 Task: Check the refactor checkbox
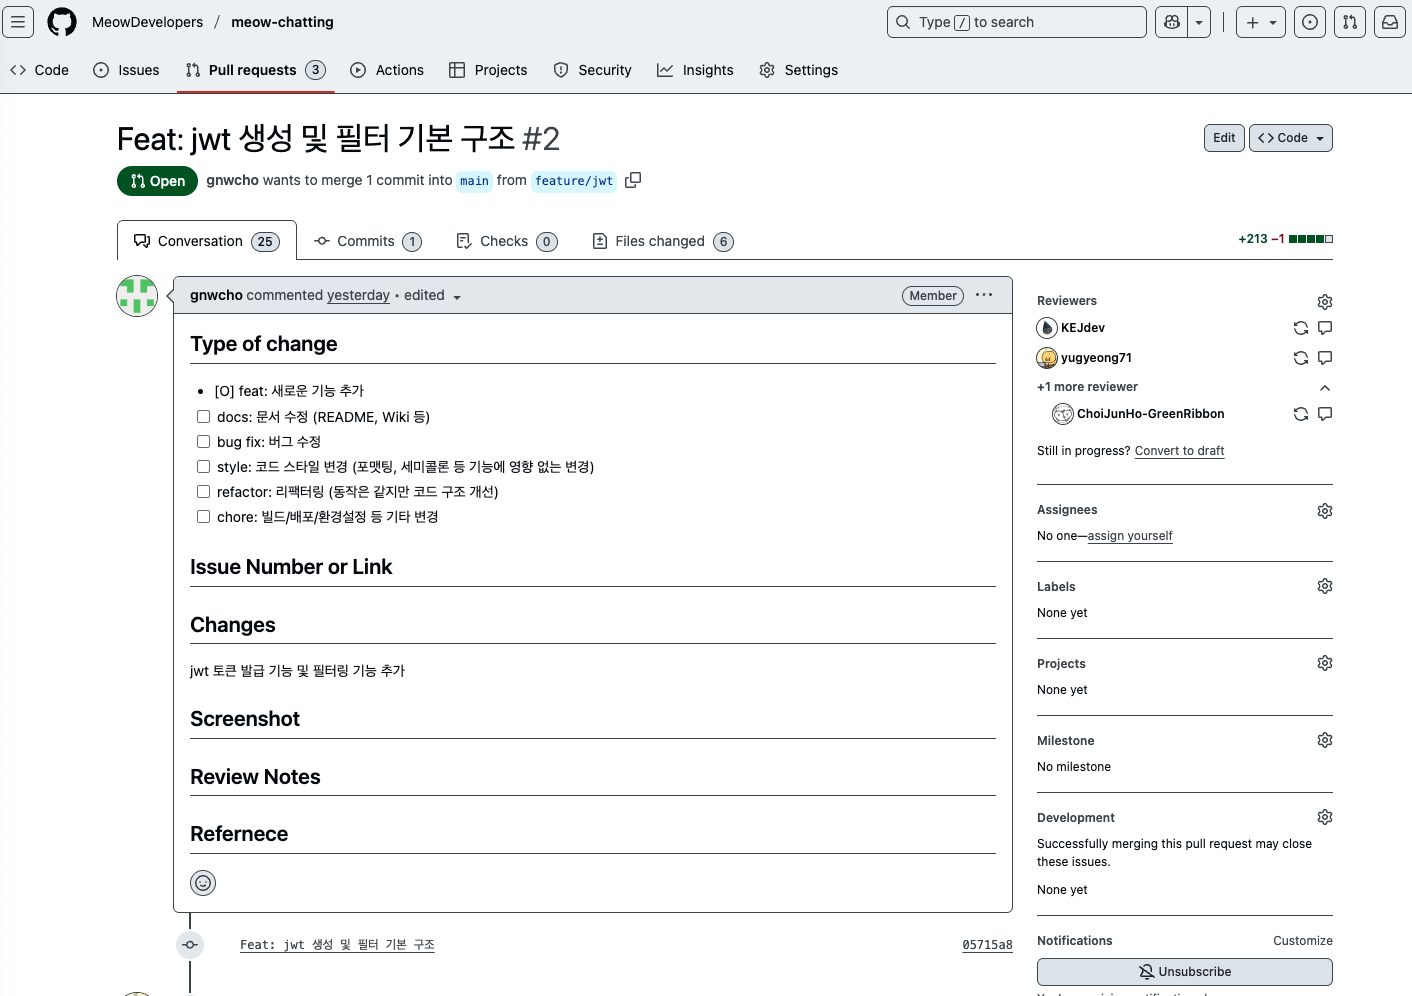(203, 491)
